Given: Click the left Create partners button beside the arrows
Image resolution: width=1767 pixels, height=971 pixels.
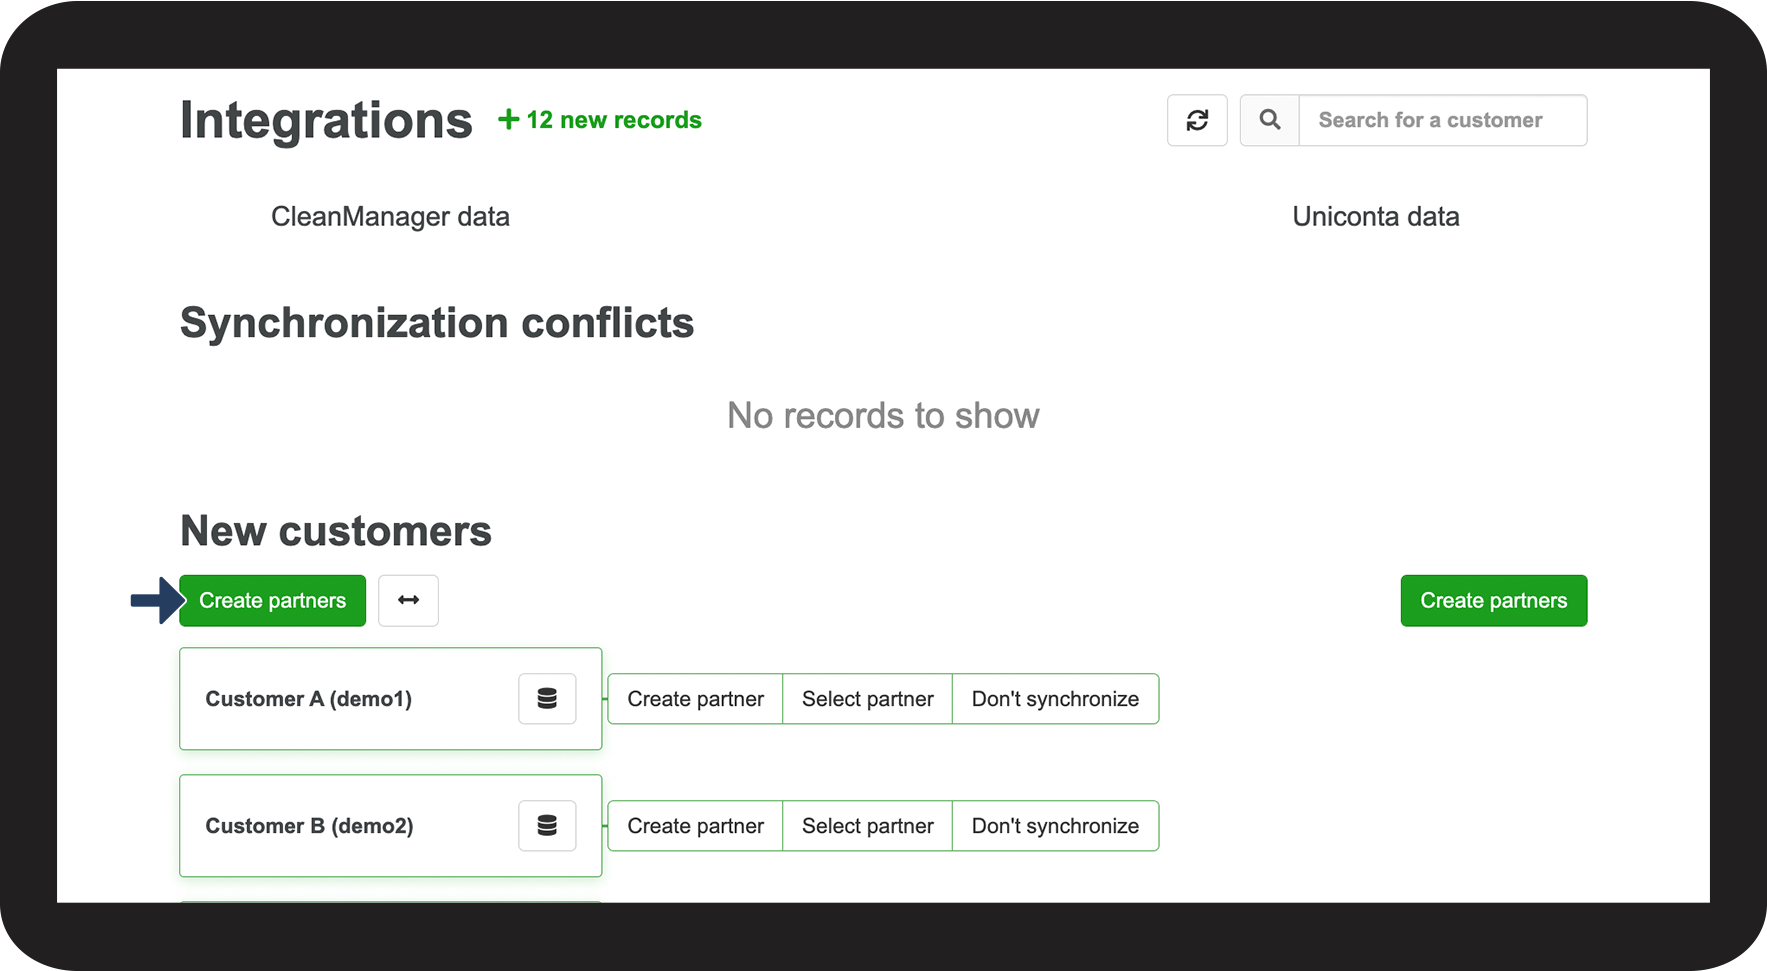Looking at the screenshot, I should coord(272,601).
